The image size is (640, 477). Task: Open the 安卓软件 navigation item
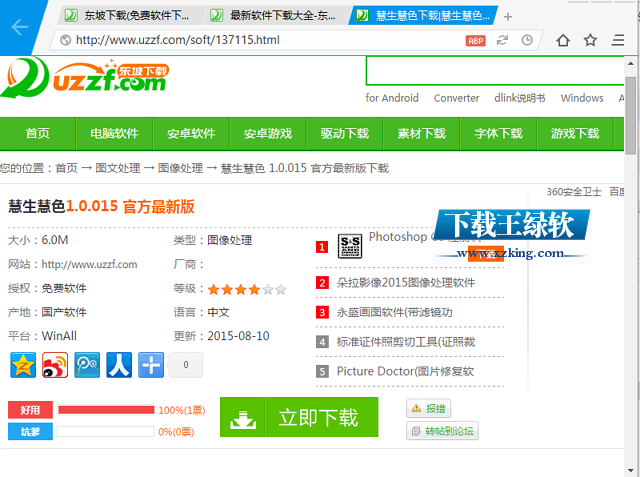tap(191, 133)
